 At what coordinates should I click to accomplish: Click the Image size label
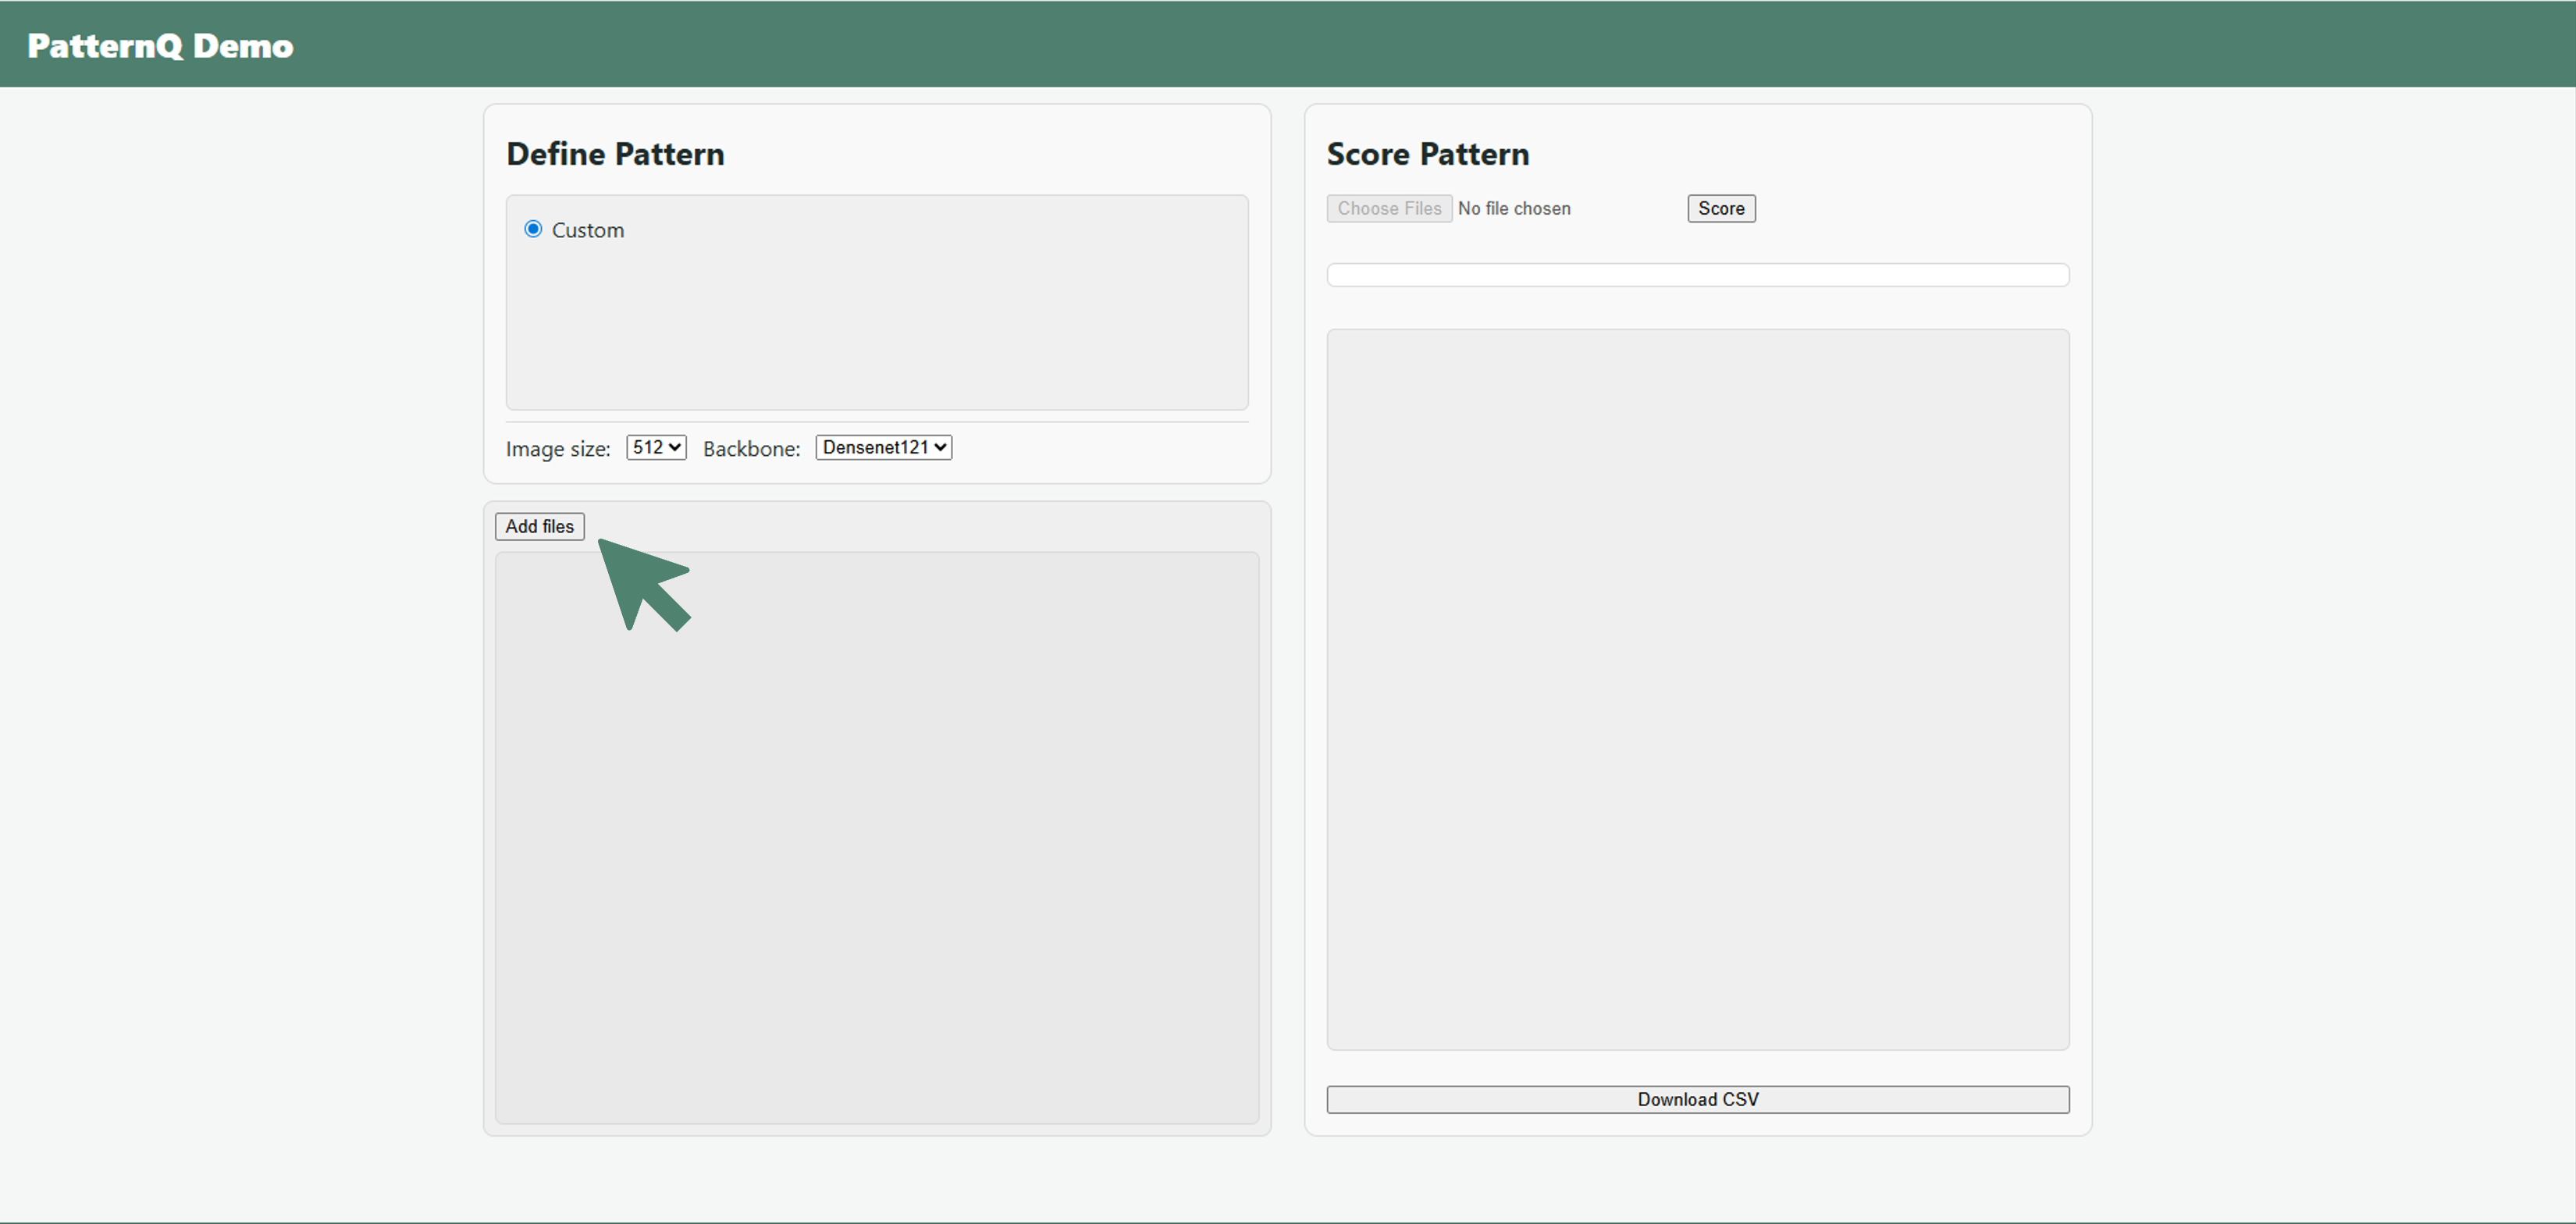[557, 449]
